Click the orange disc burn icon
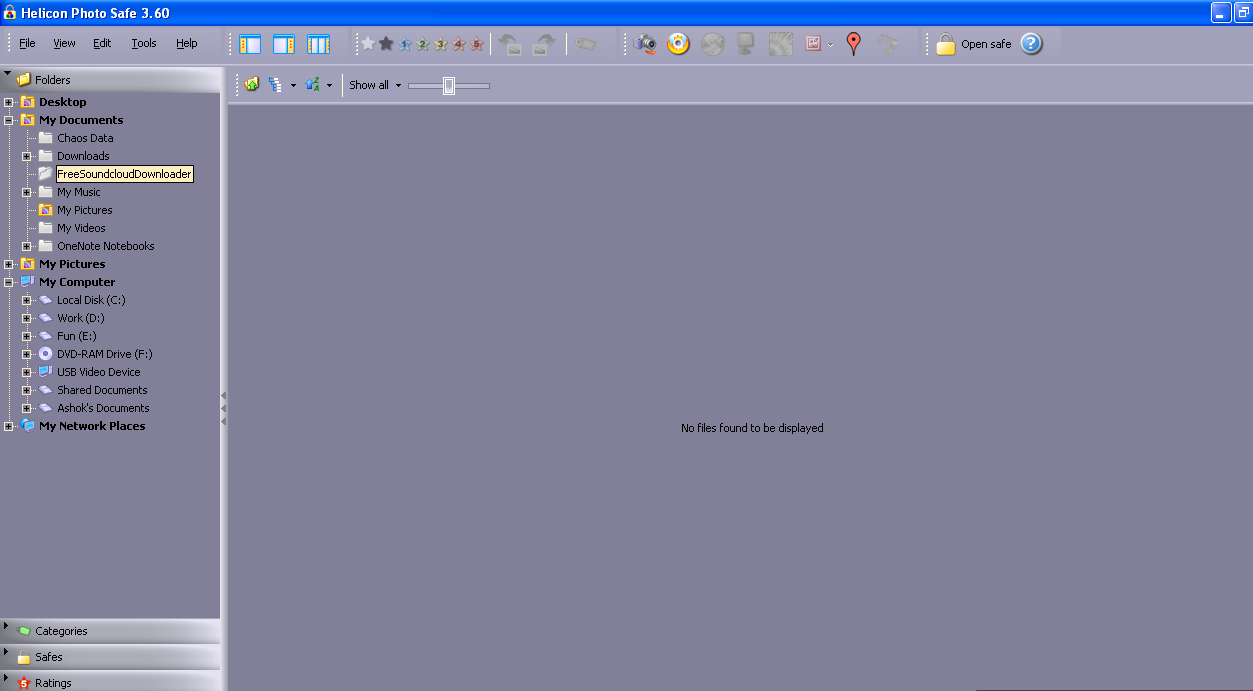 (x=679, y=44)
